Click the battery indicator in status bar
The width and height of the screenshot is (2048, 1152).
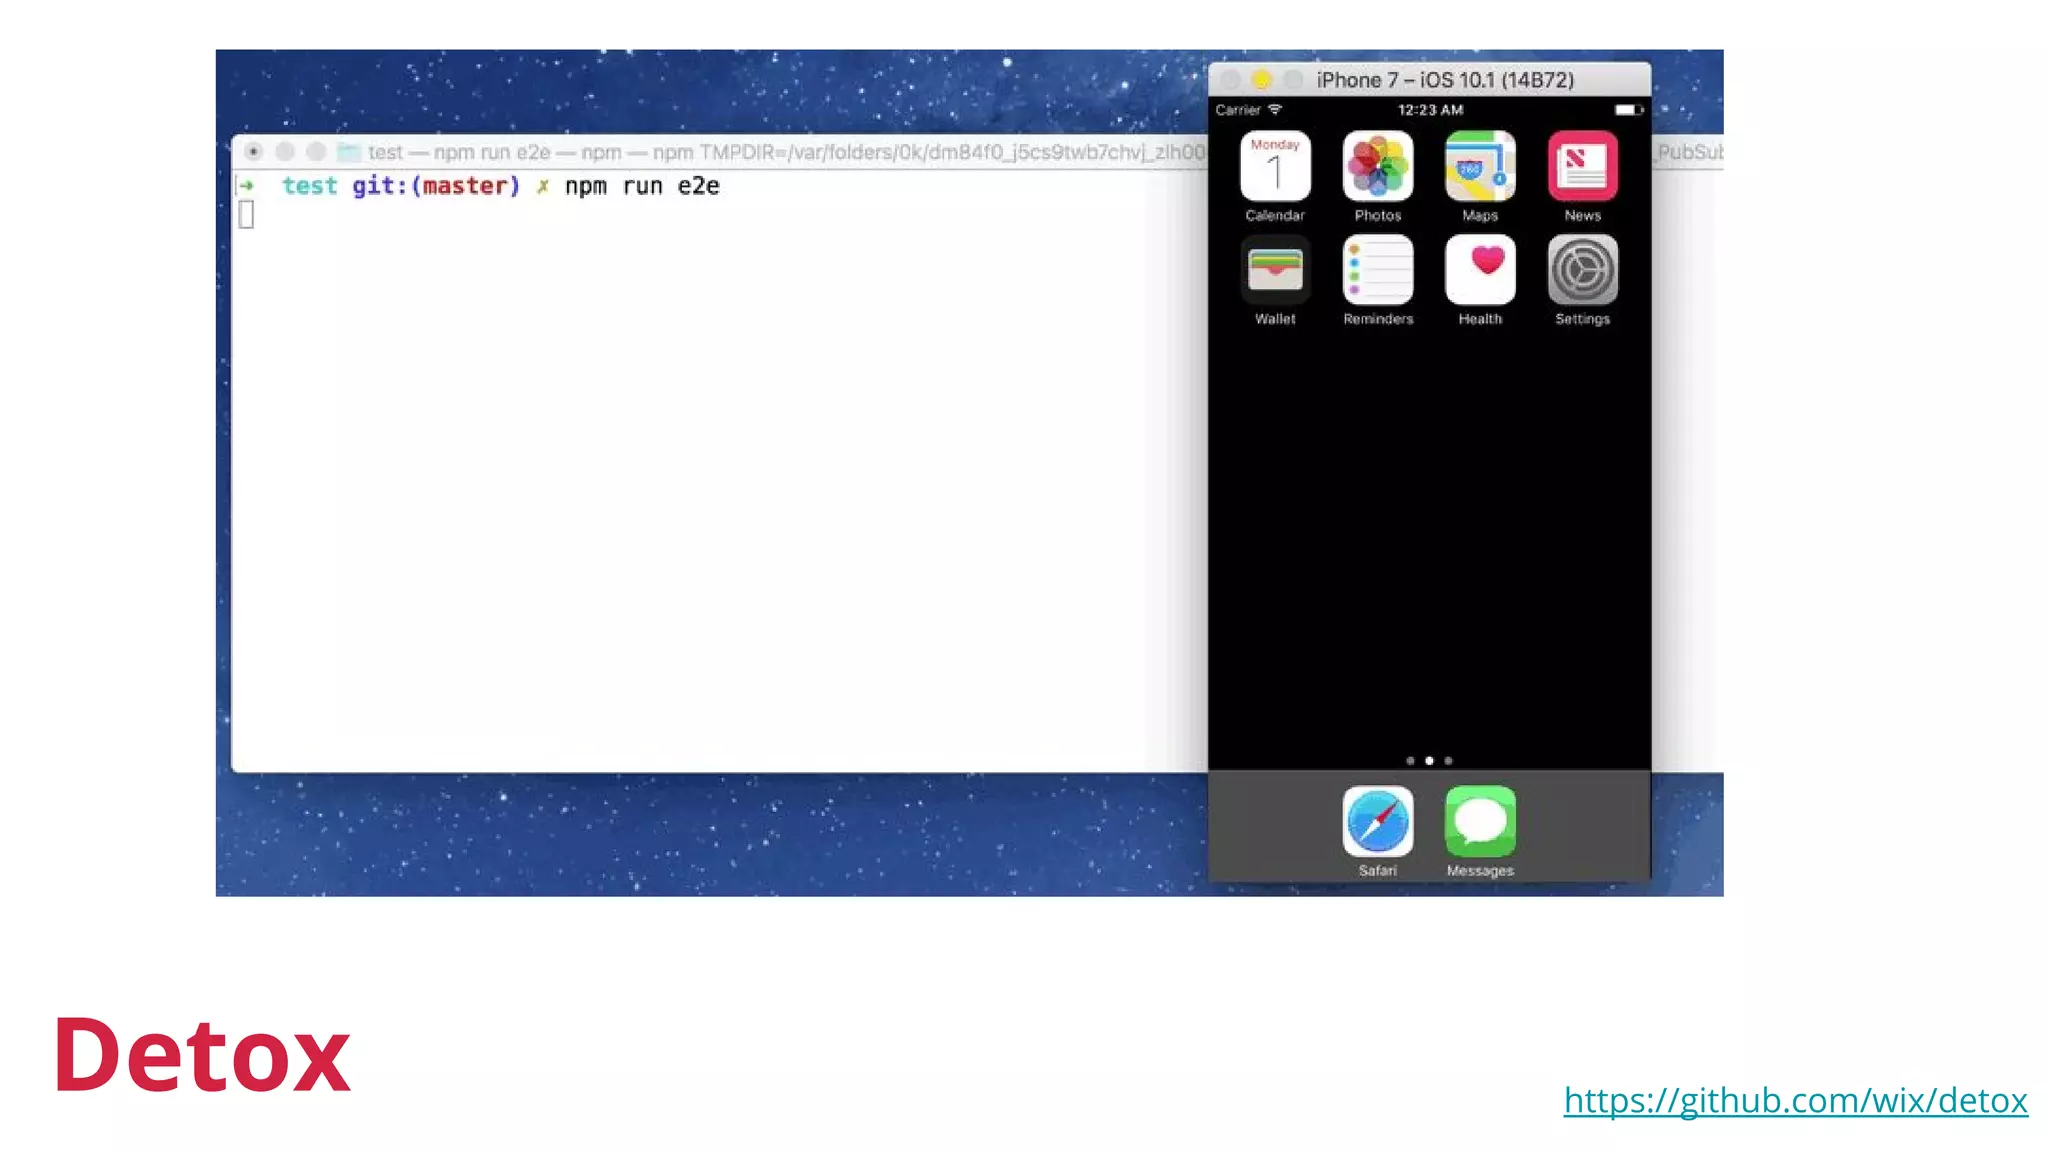[1627, 110]
